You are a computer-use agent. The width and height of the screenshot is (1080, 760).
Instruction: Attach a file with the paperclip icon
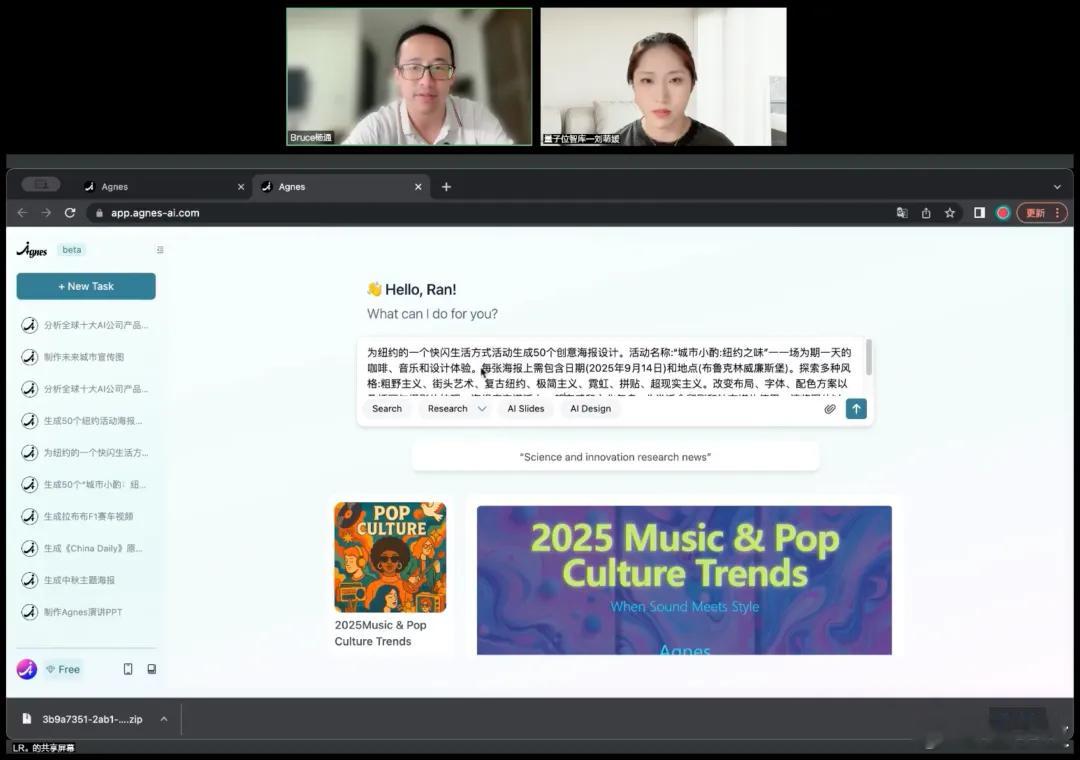pos(830,408)
